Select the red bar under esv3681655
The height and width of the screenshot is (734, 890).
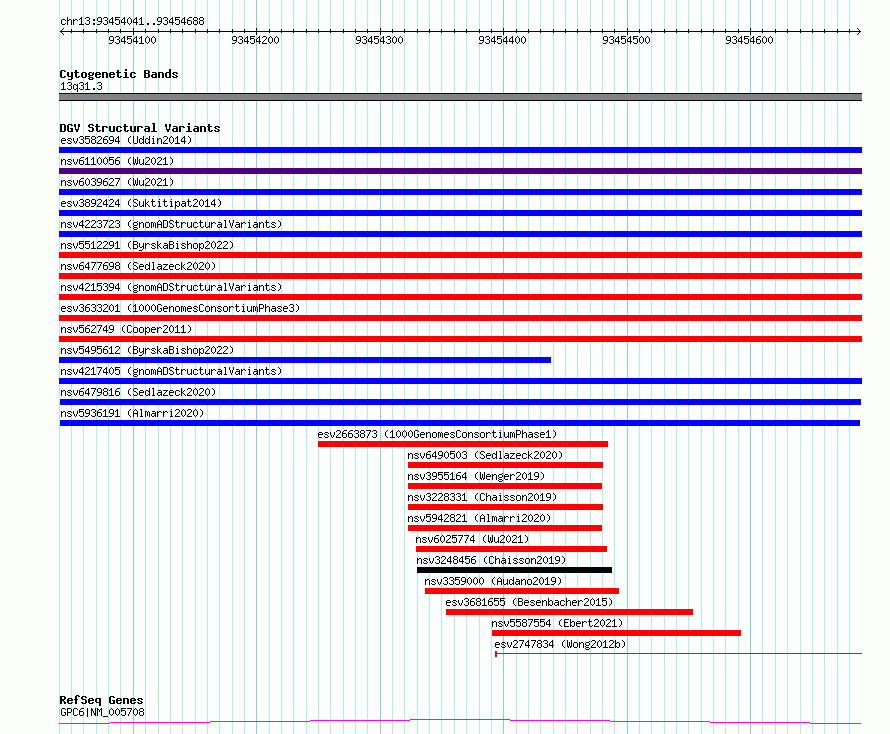[x=569, y=612]
